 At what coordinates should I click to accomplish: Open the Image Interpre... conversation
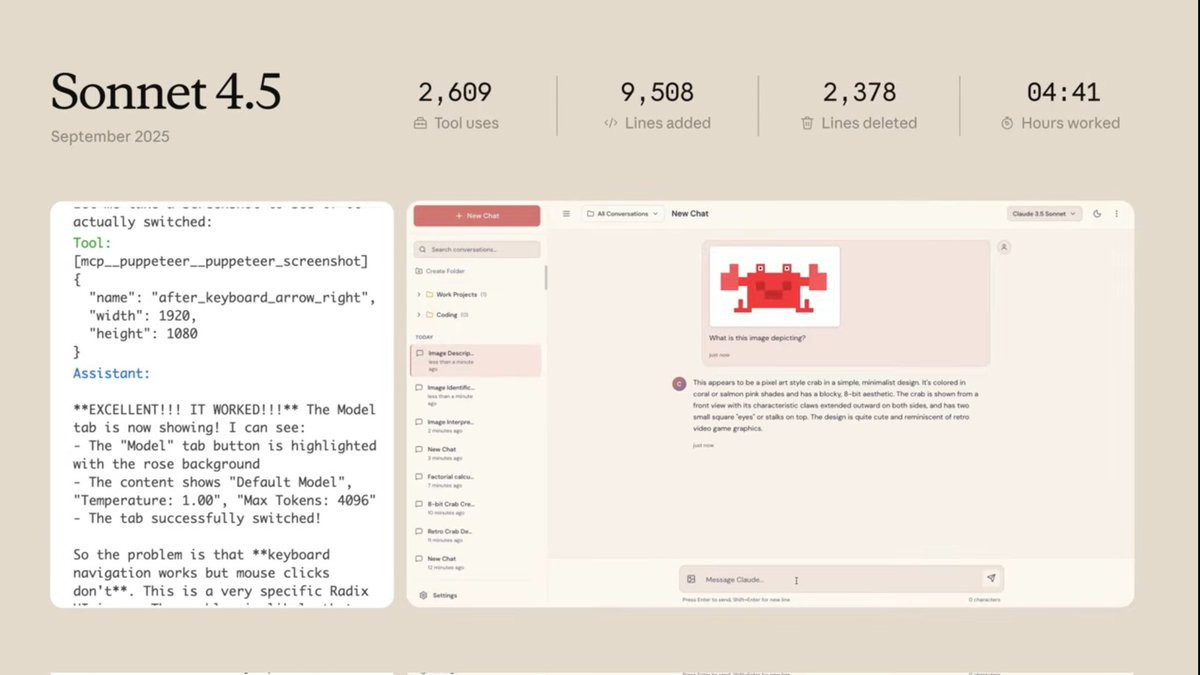477,425
